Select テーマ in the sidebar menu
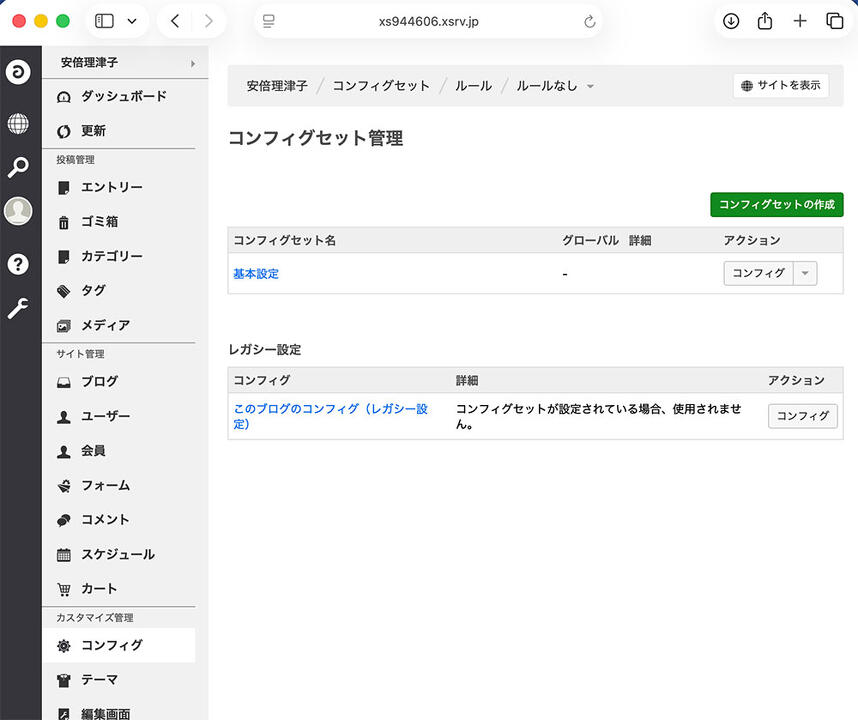 coord(100,680)
